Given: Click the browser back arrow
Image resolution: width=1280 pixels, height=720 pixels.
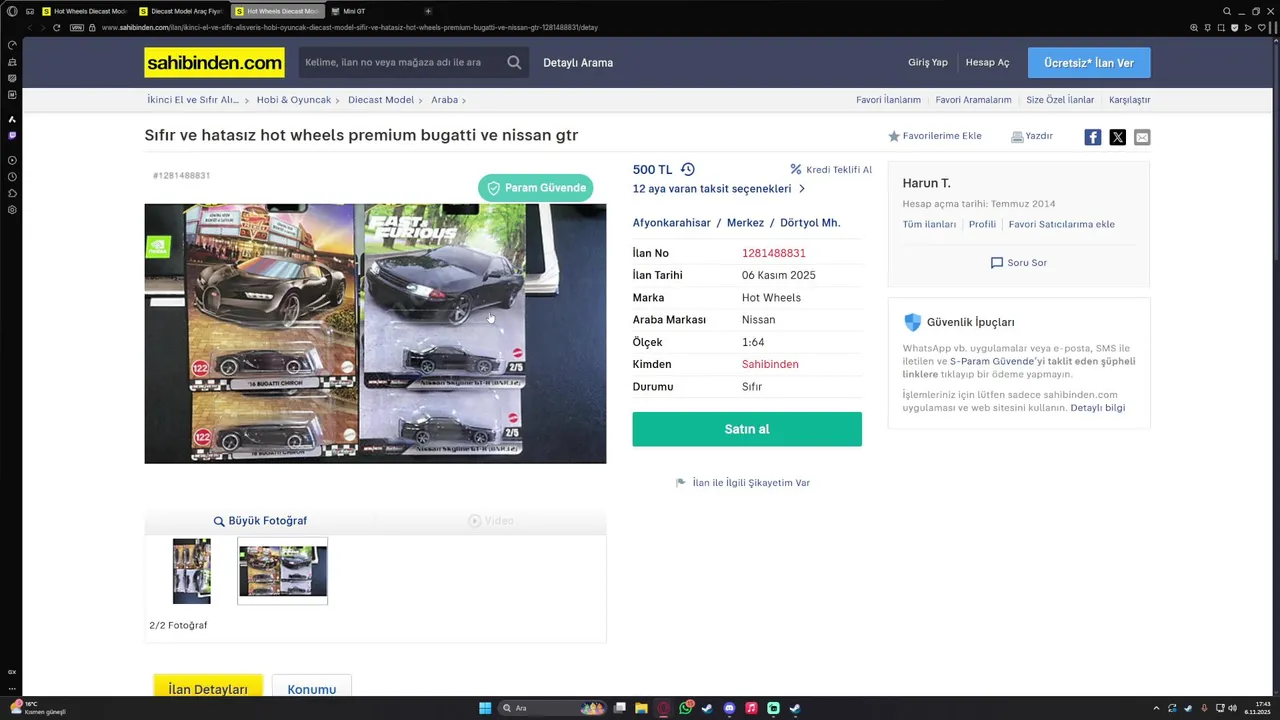Looking at the screenshot, I should pos(28,28).
